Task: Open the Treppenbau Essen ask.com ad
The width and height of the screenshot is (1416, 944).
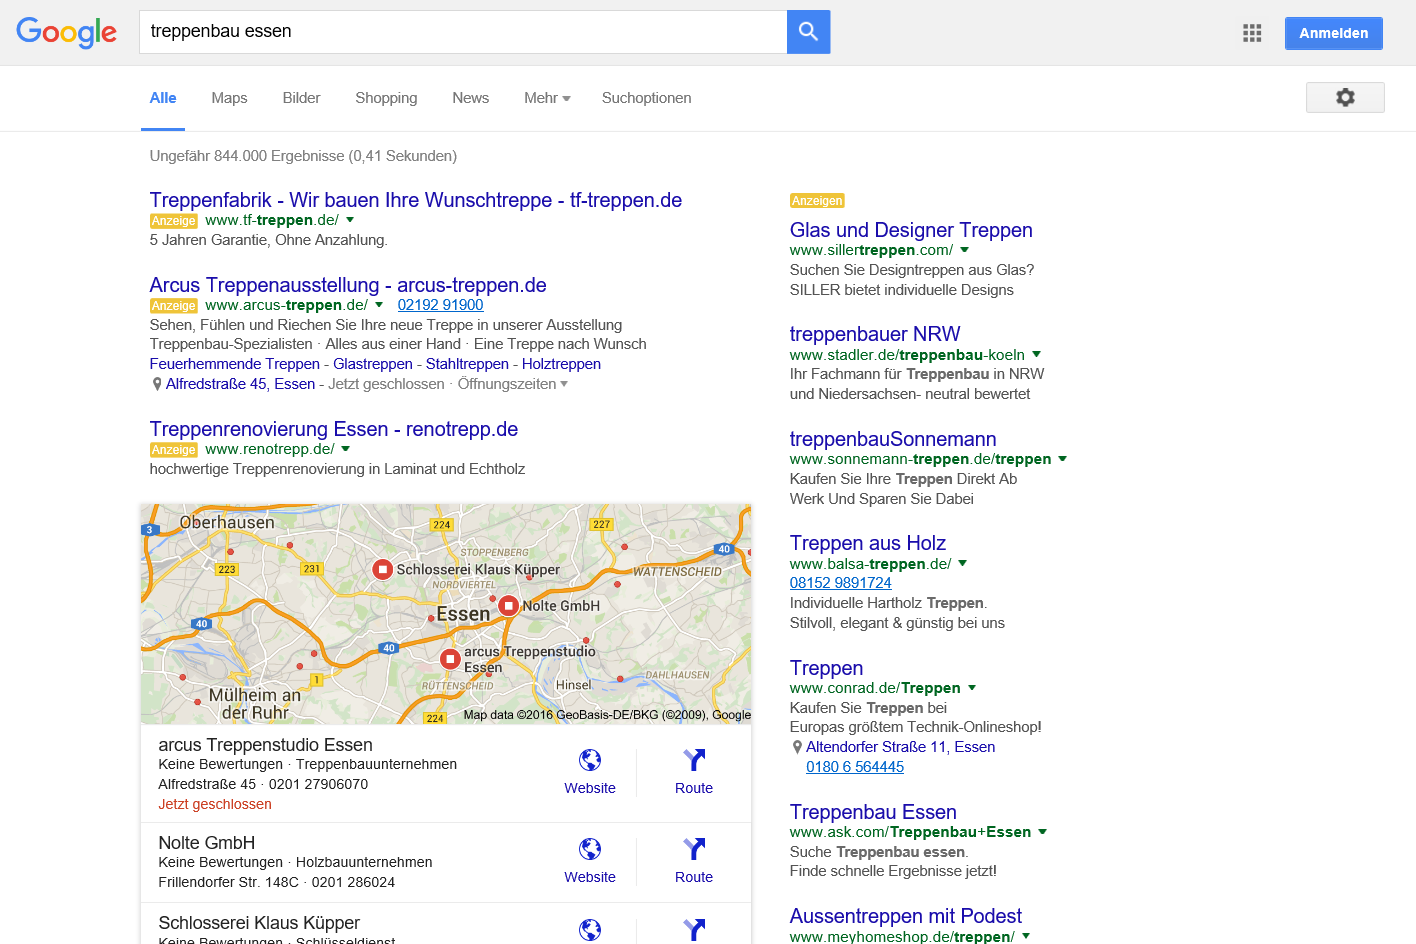Action: [873, 812]
